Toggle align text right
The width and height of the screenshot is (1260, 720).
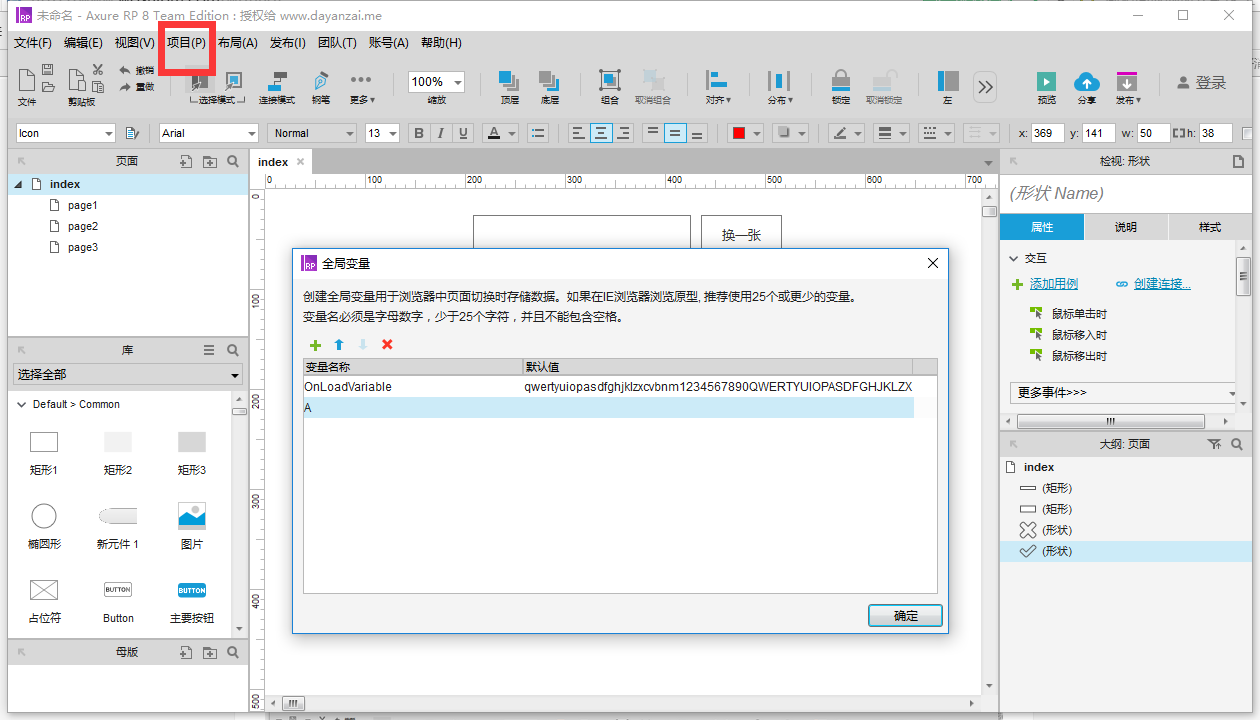(624, 133)
